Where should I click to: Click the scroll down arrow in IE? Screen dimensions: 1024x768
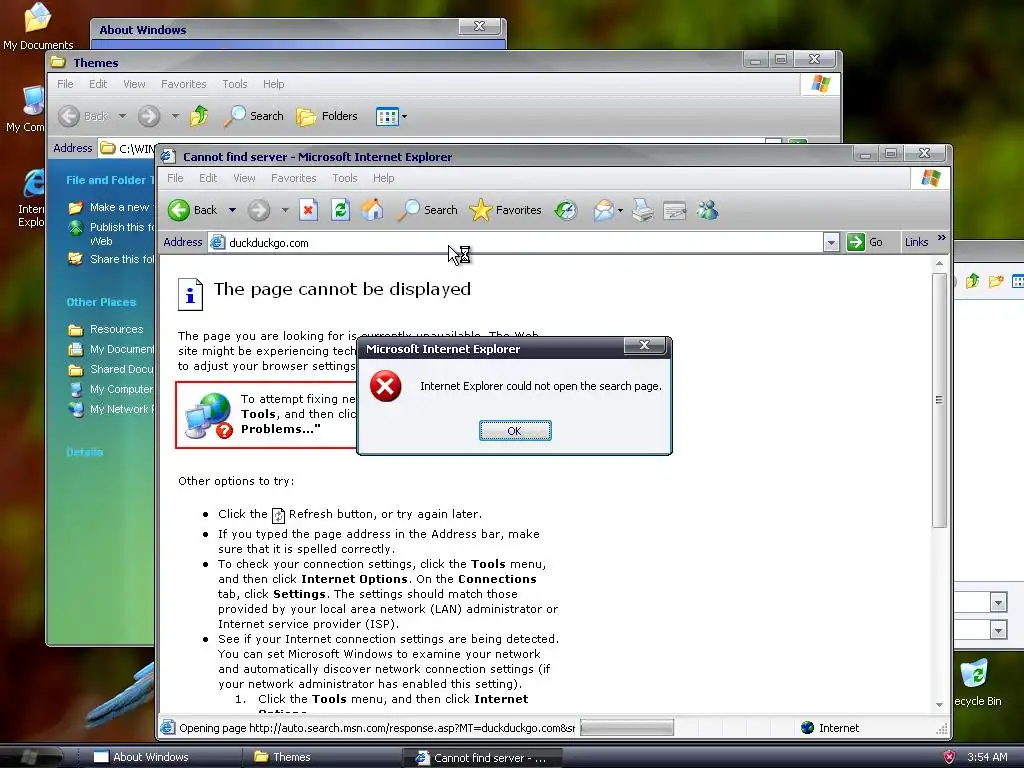pos(939,705)
